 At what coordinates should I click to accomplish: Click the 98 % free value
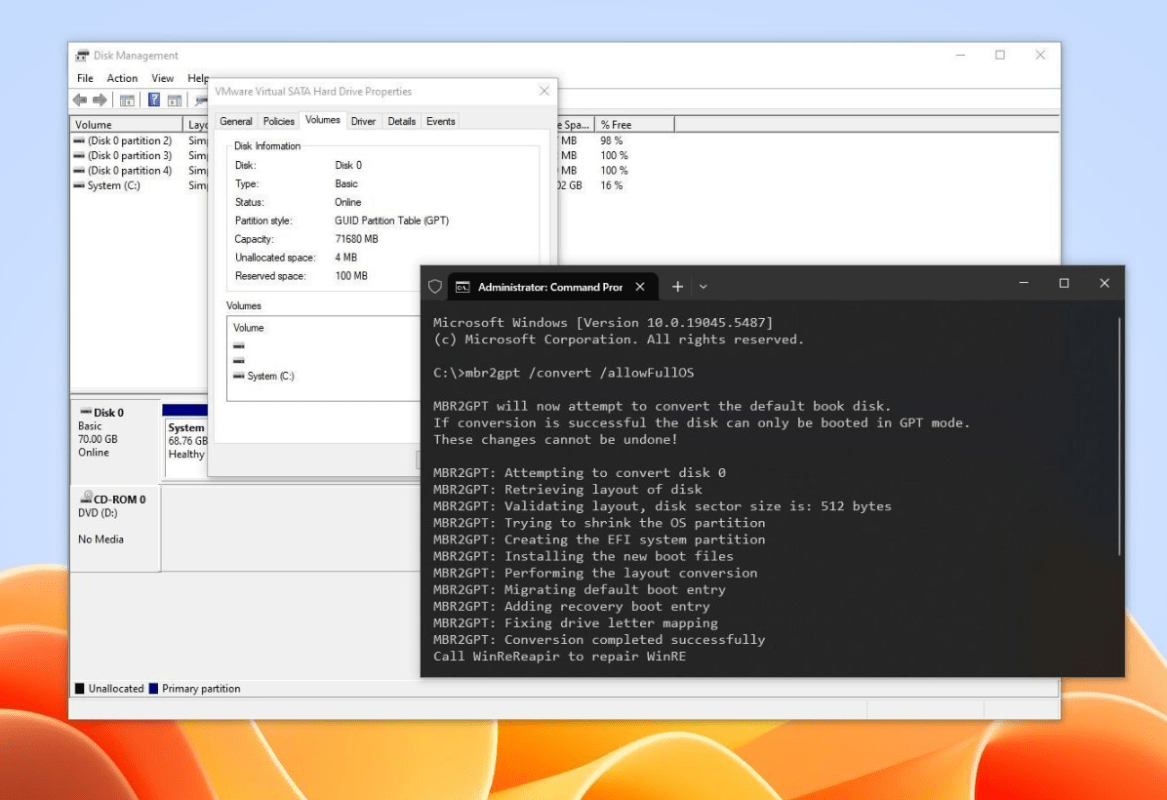(612, 141)
